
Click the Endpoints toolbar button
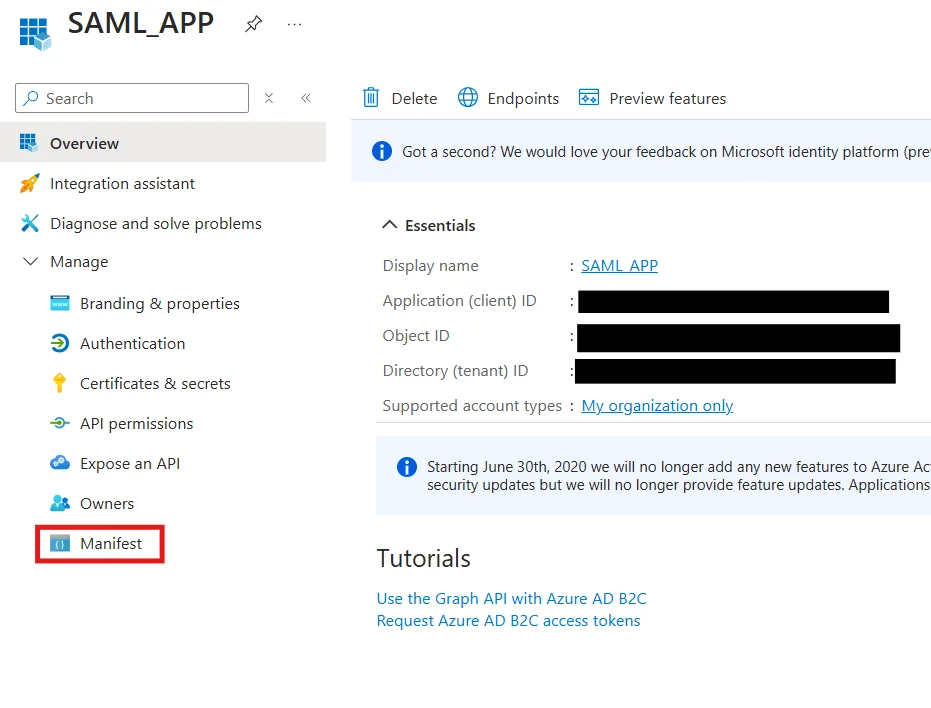512,98
